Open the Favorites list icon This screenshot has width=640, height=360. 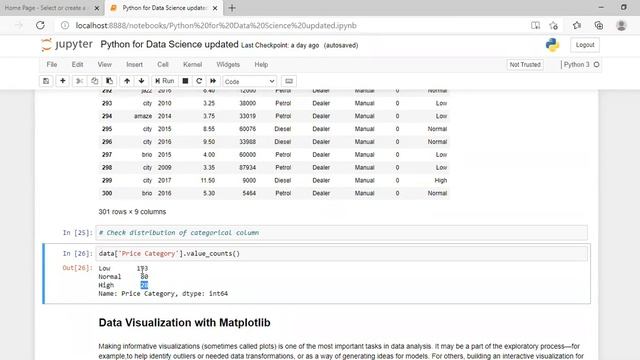pos(577,25)
